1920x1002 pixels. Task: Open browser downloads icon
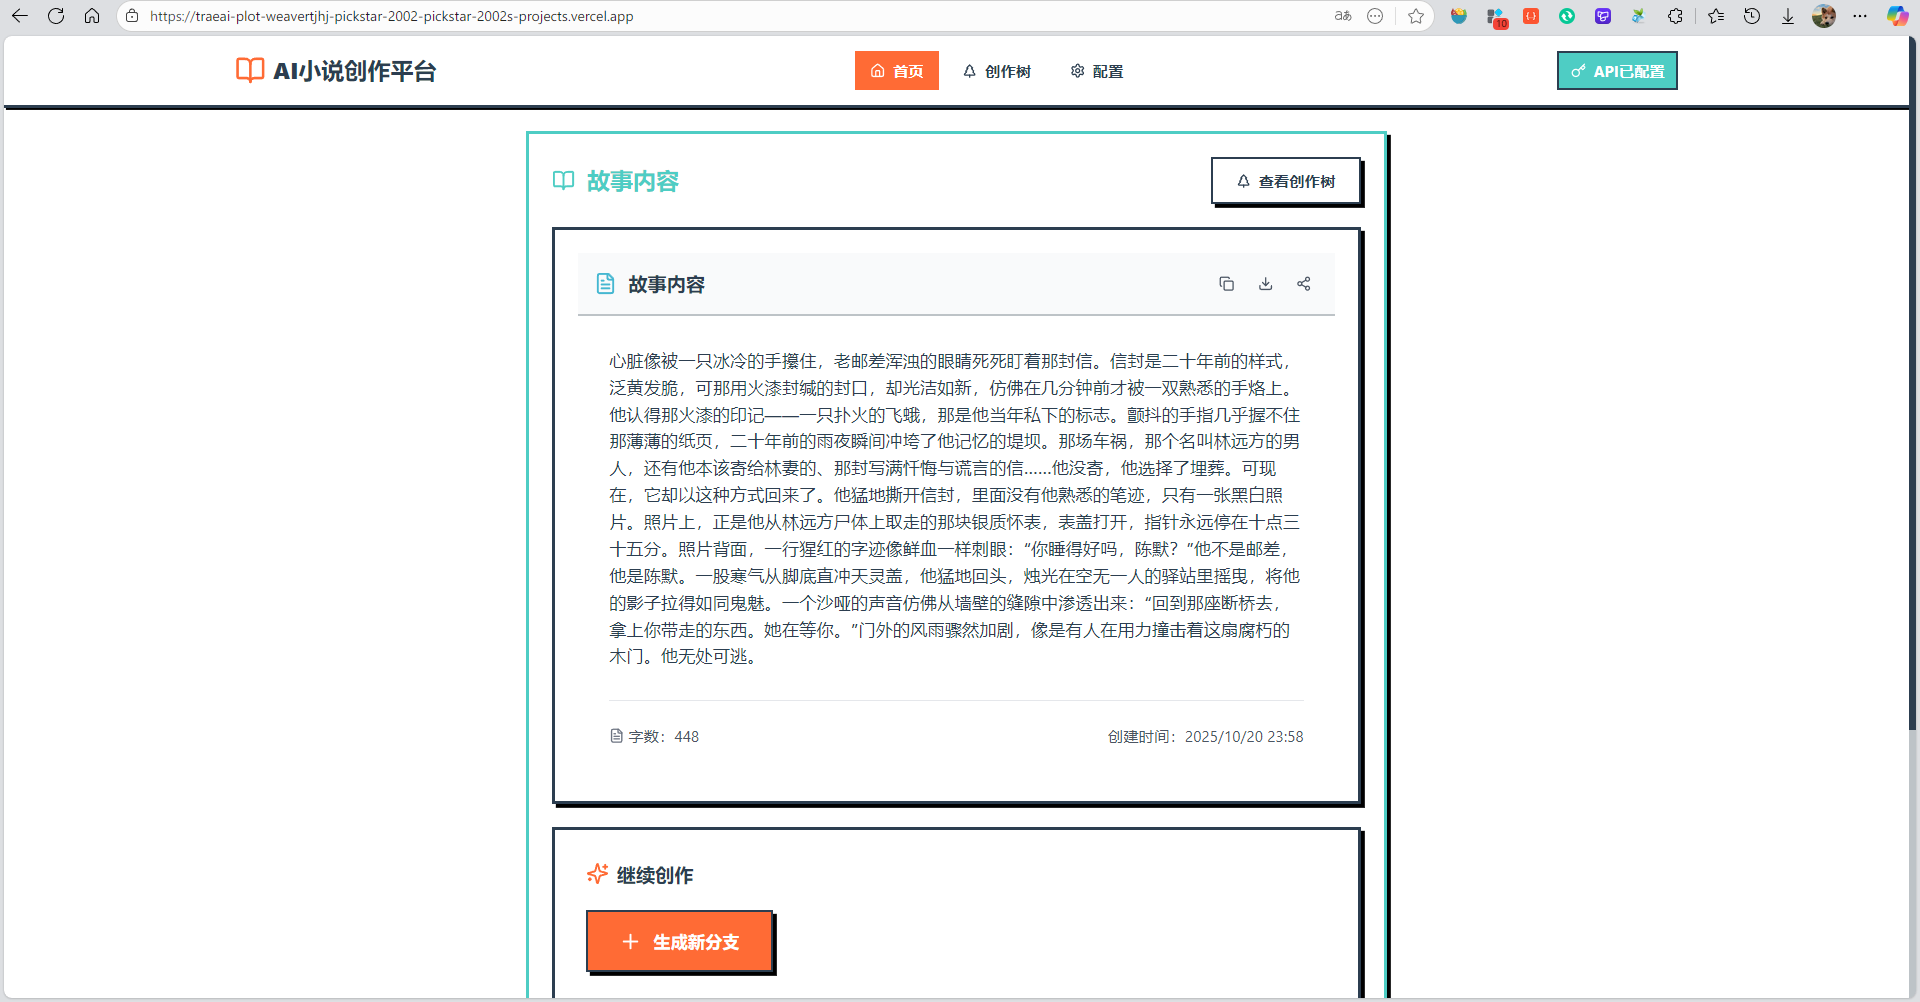tap(1788, 16)
